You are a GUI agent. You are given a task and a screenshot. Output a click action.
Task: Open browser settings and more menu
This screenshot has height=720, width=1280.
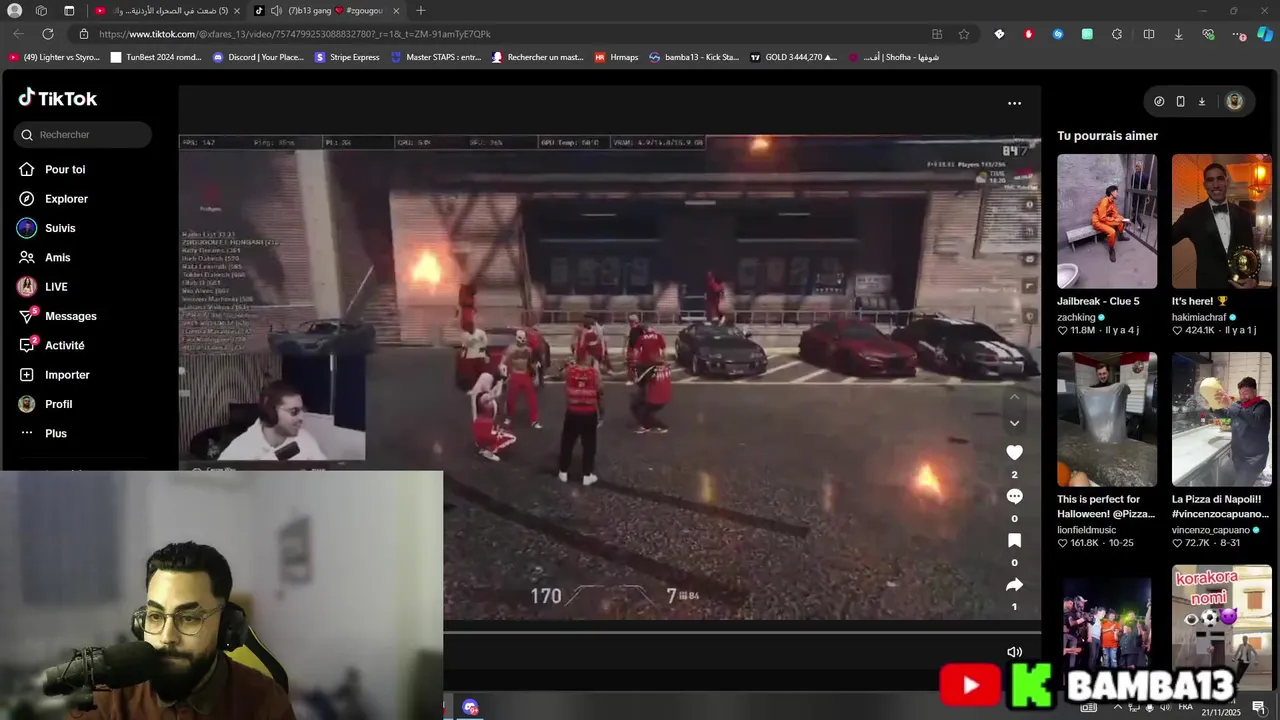coord(1237,34)
